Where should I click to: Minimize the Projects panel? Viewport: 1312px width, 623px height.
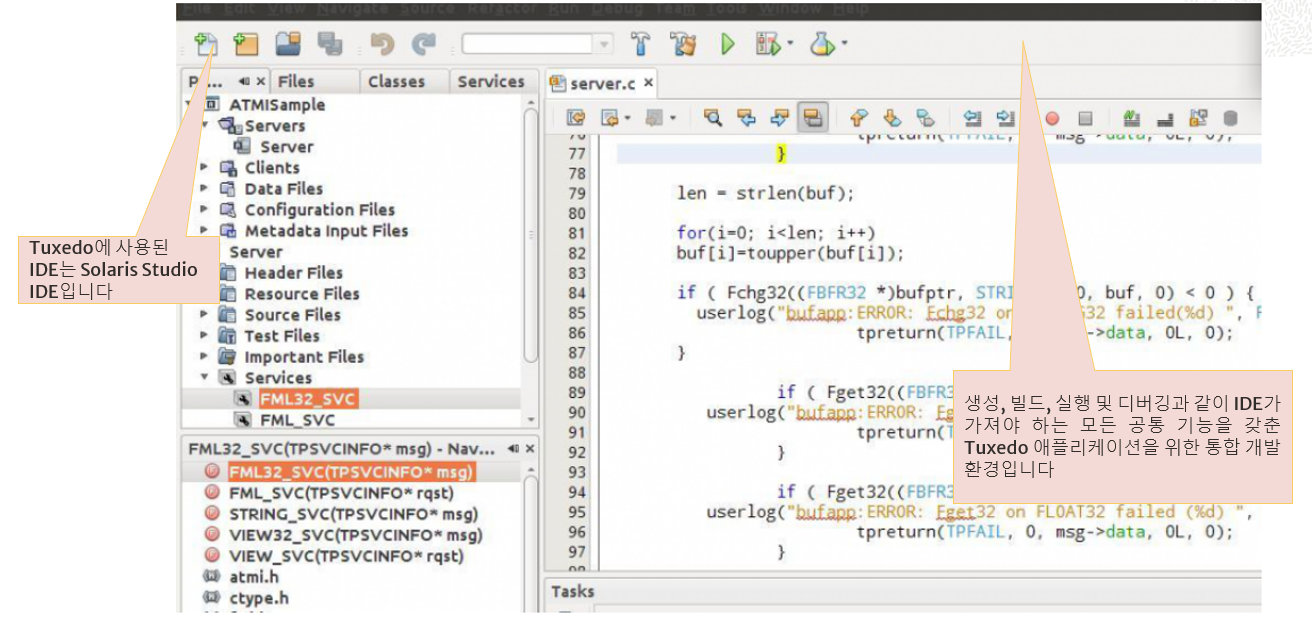pos(244,82)
